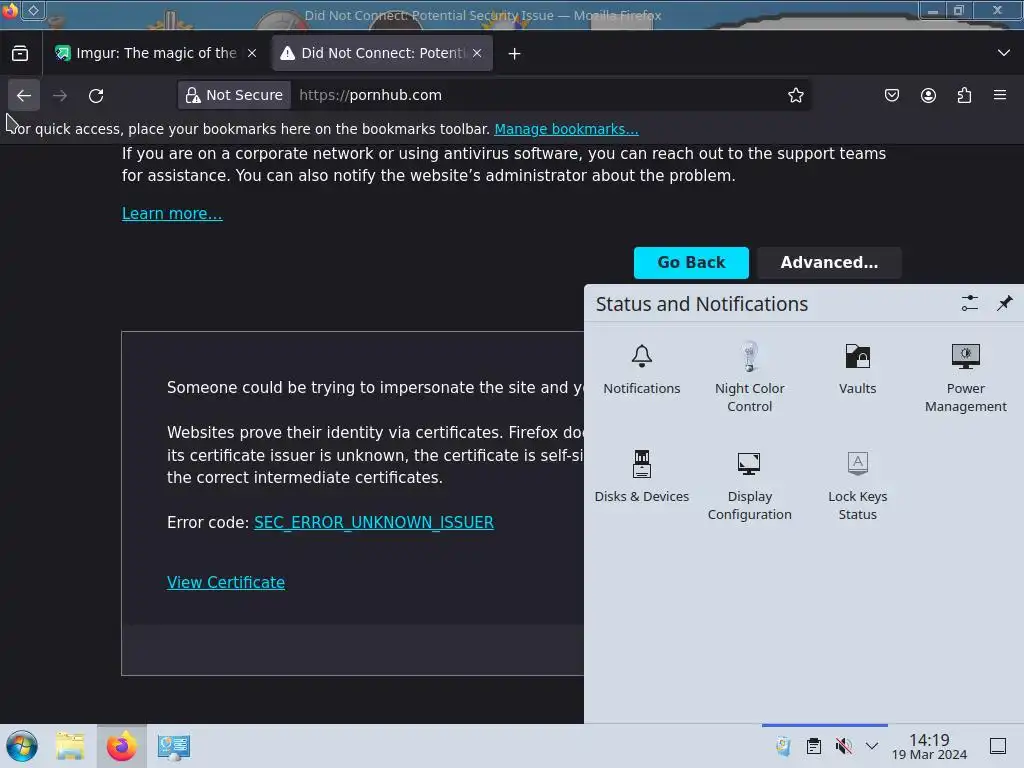Click the forward navigation arrow

pyautogui.click(x=60, y=95)
